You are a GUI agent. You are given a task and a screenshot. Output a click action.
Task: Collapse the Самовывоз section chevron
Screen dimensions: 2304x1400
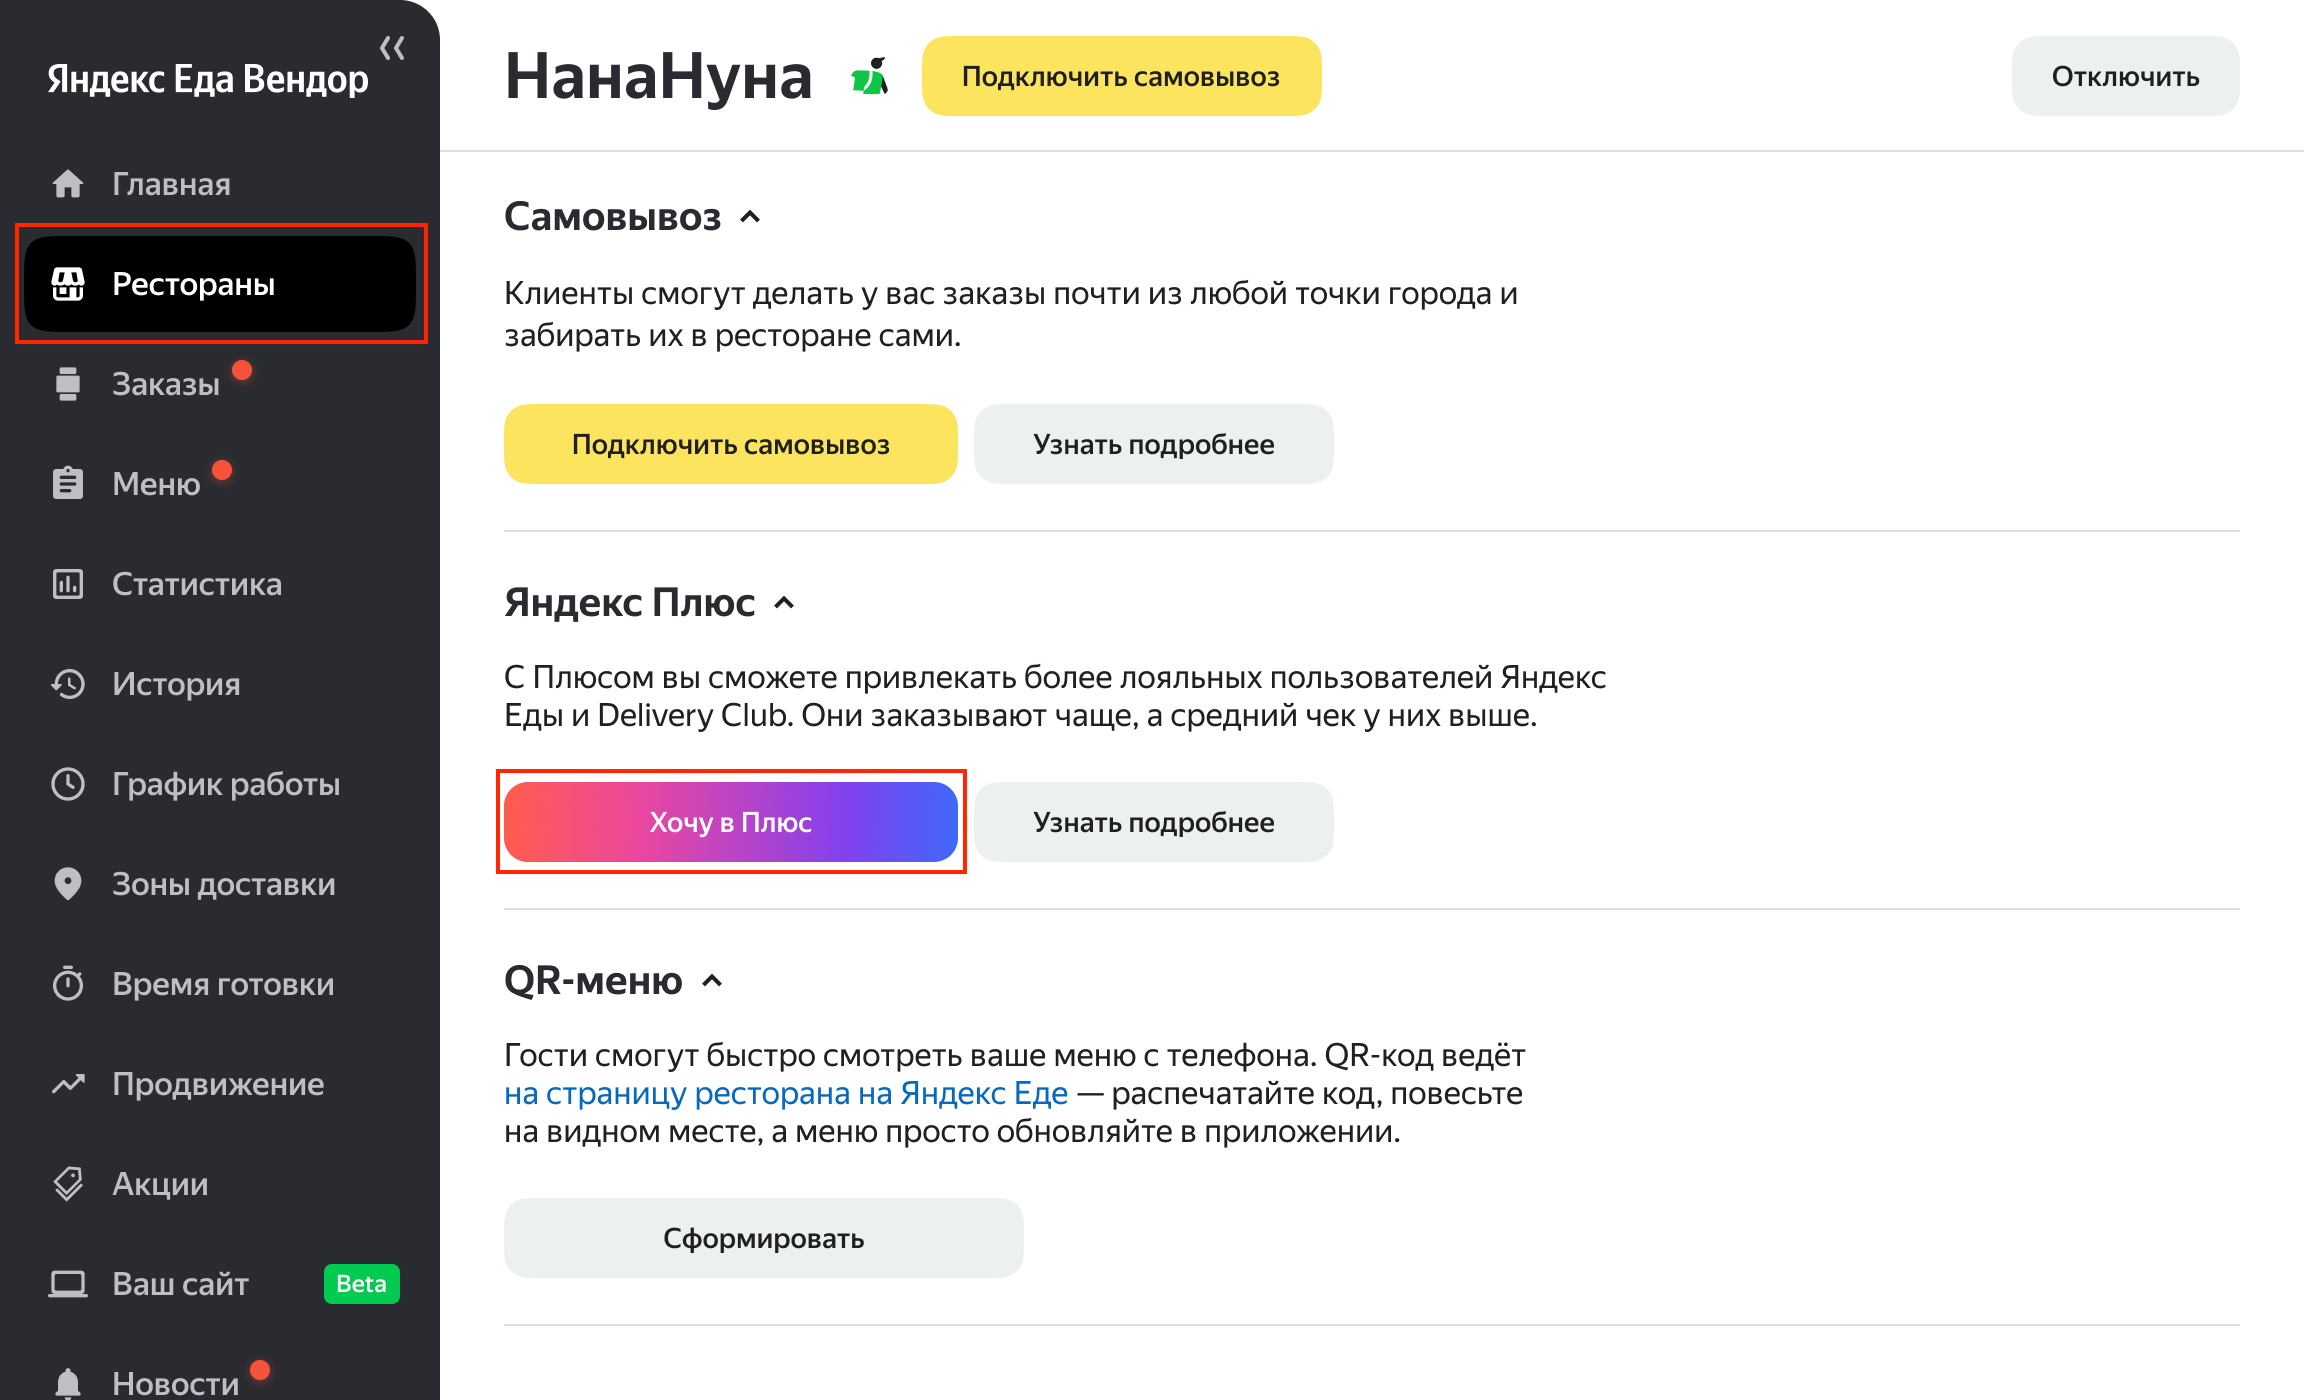click(x=751, y=217)
